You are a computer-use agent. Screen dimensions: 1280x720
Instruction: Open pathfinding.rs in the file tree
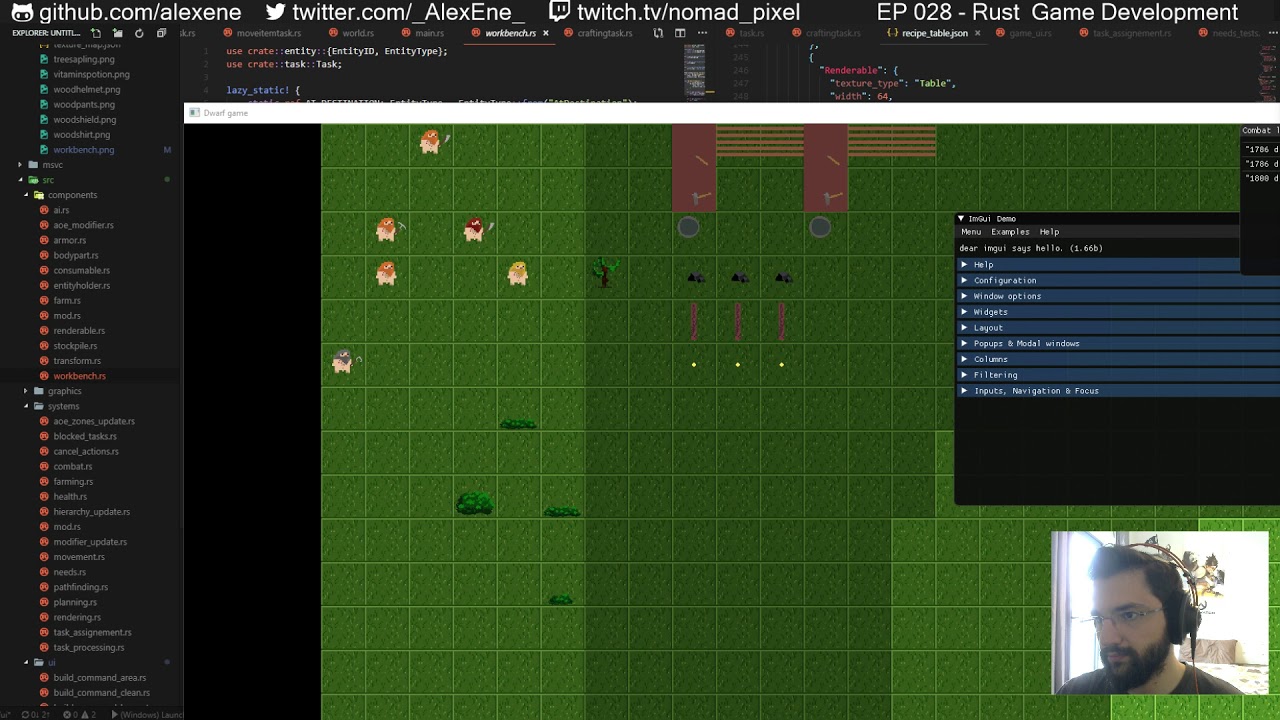[80, 587]
